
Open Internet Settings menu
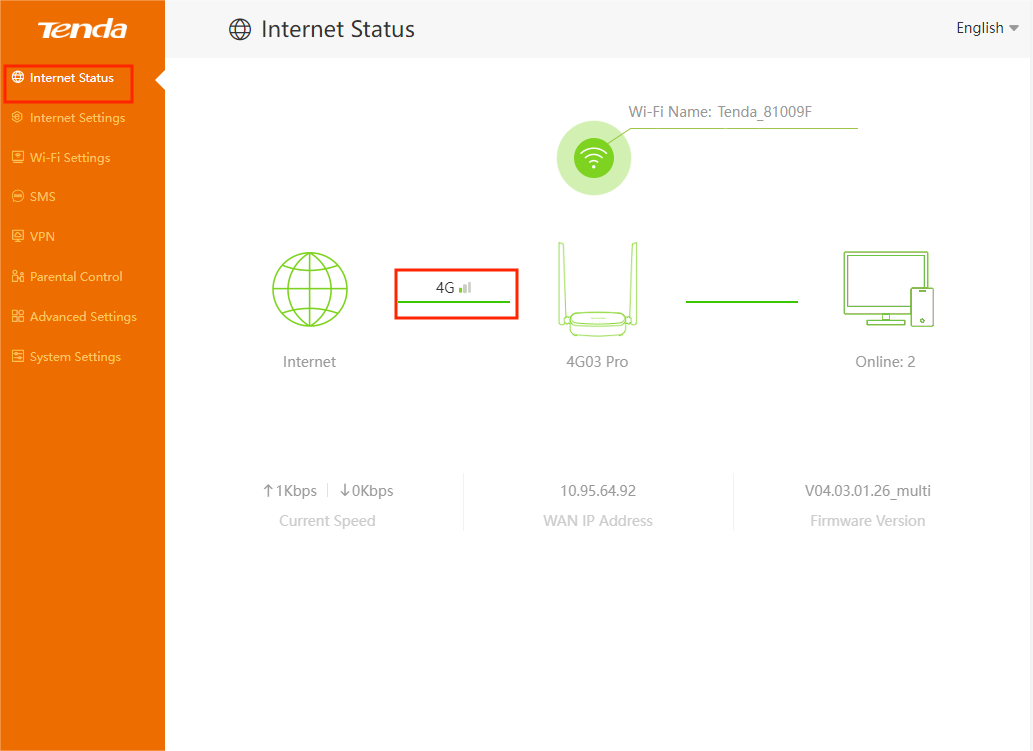click(77, 118)
